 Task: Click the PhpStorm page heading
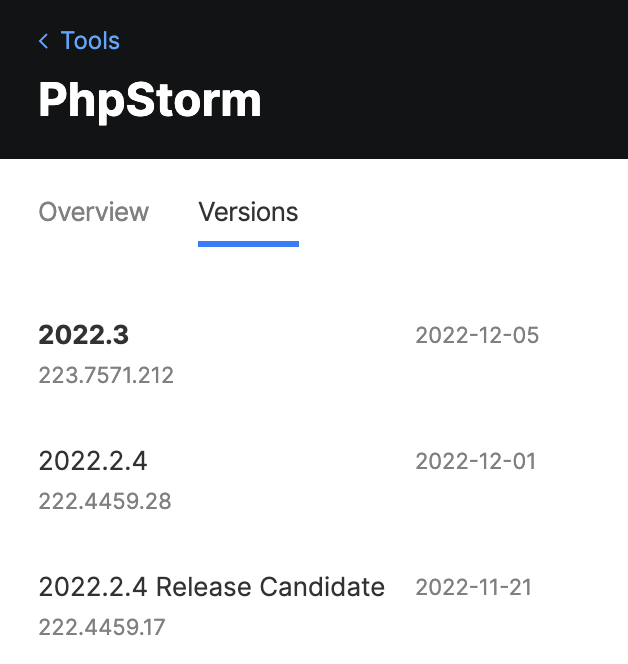click(x=149, y=100)
